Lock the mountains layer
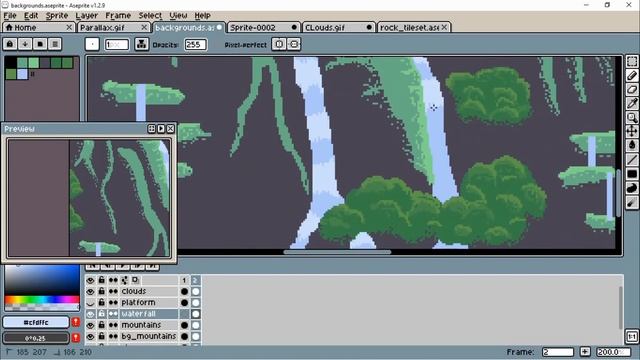This screenshot has width=640, height=360. (x=101, y=325)
